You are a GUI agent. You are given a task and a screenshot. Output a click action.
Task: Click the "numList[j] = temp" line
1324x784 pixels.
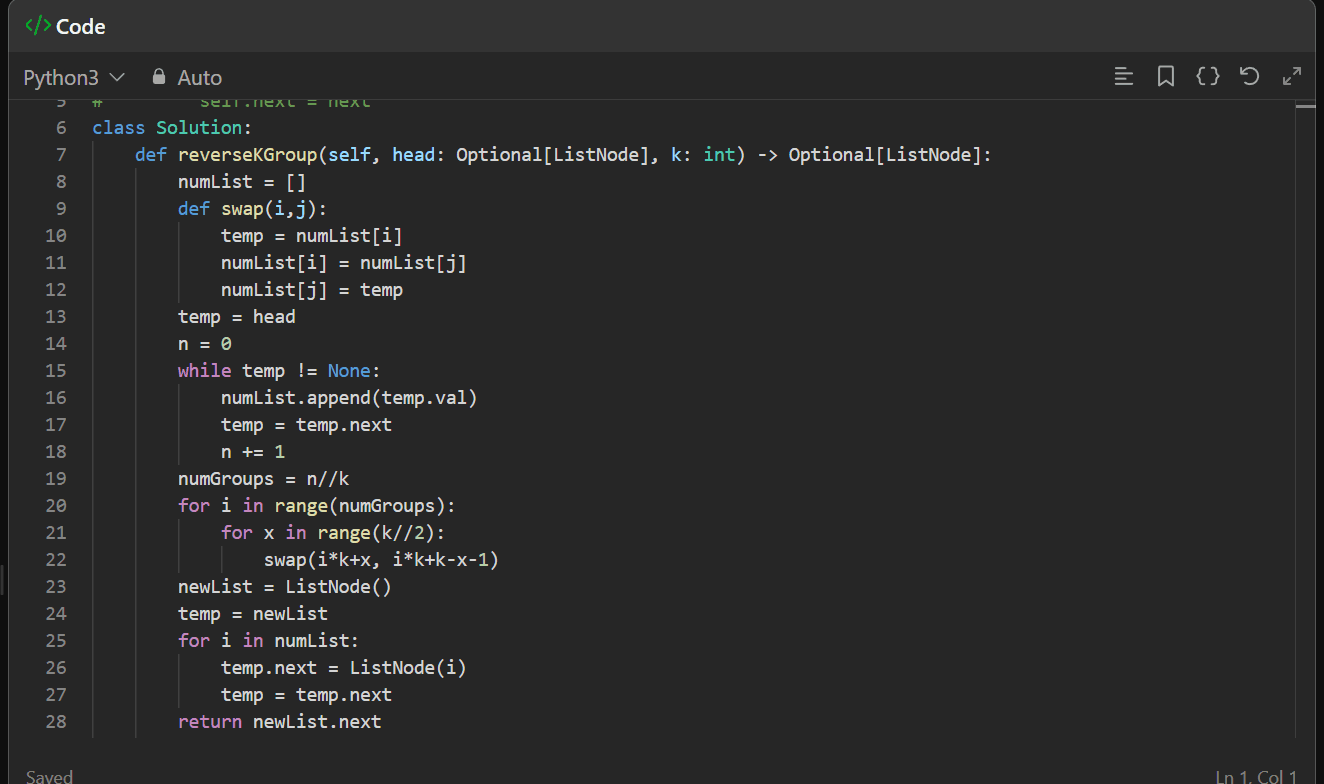312,289
